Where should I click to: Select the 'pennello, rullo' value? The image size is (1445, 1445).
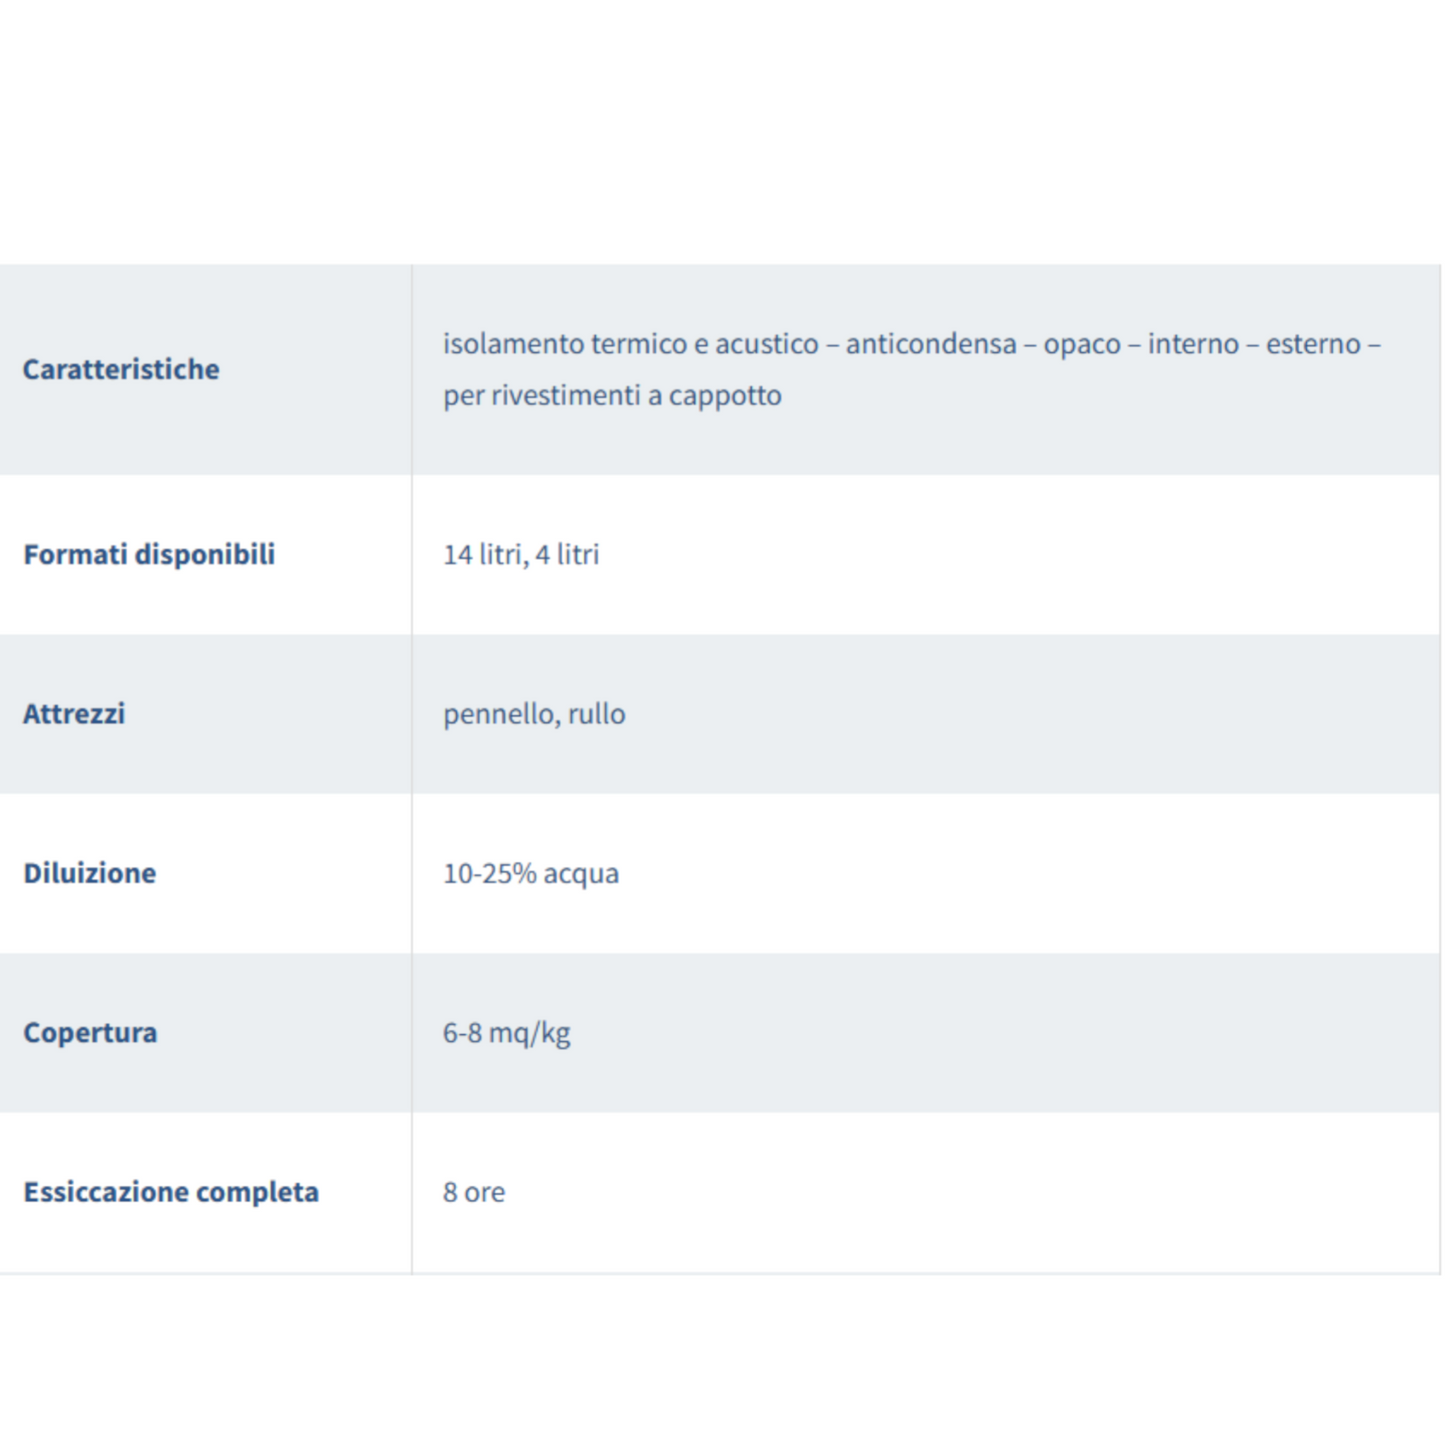pos(534,714)
